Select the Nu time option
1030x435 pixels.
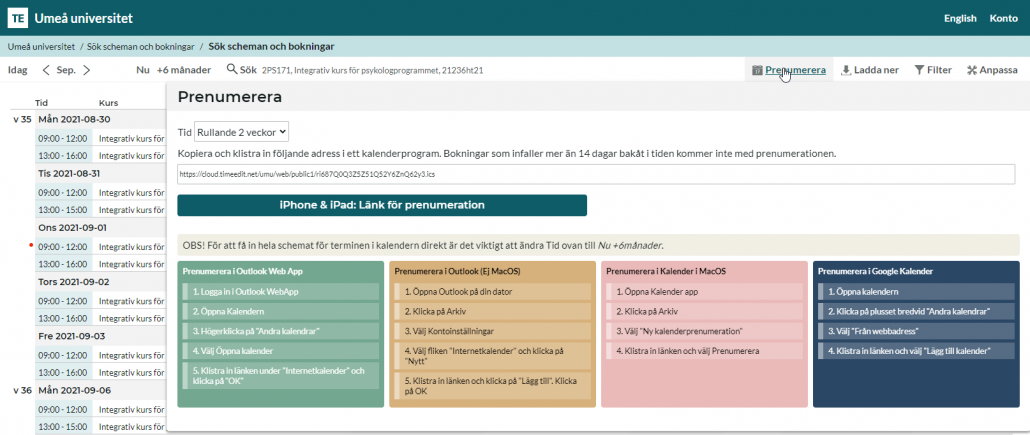tap(143, 70)
